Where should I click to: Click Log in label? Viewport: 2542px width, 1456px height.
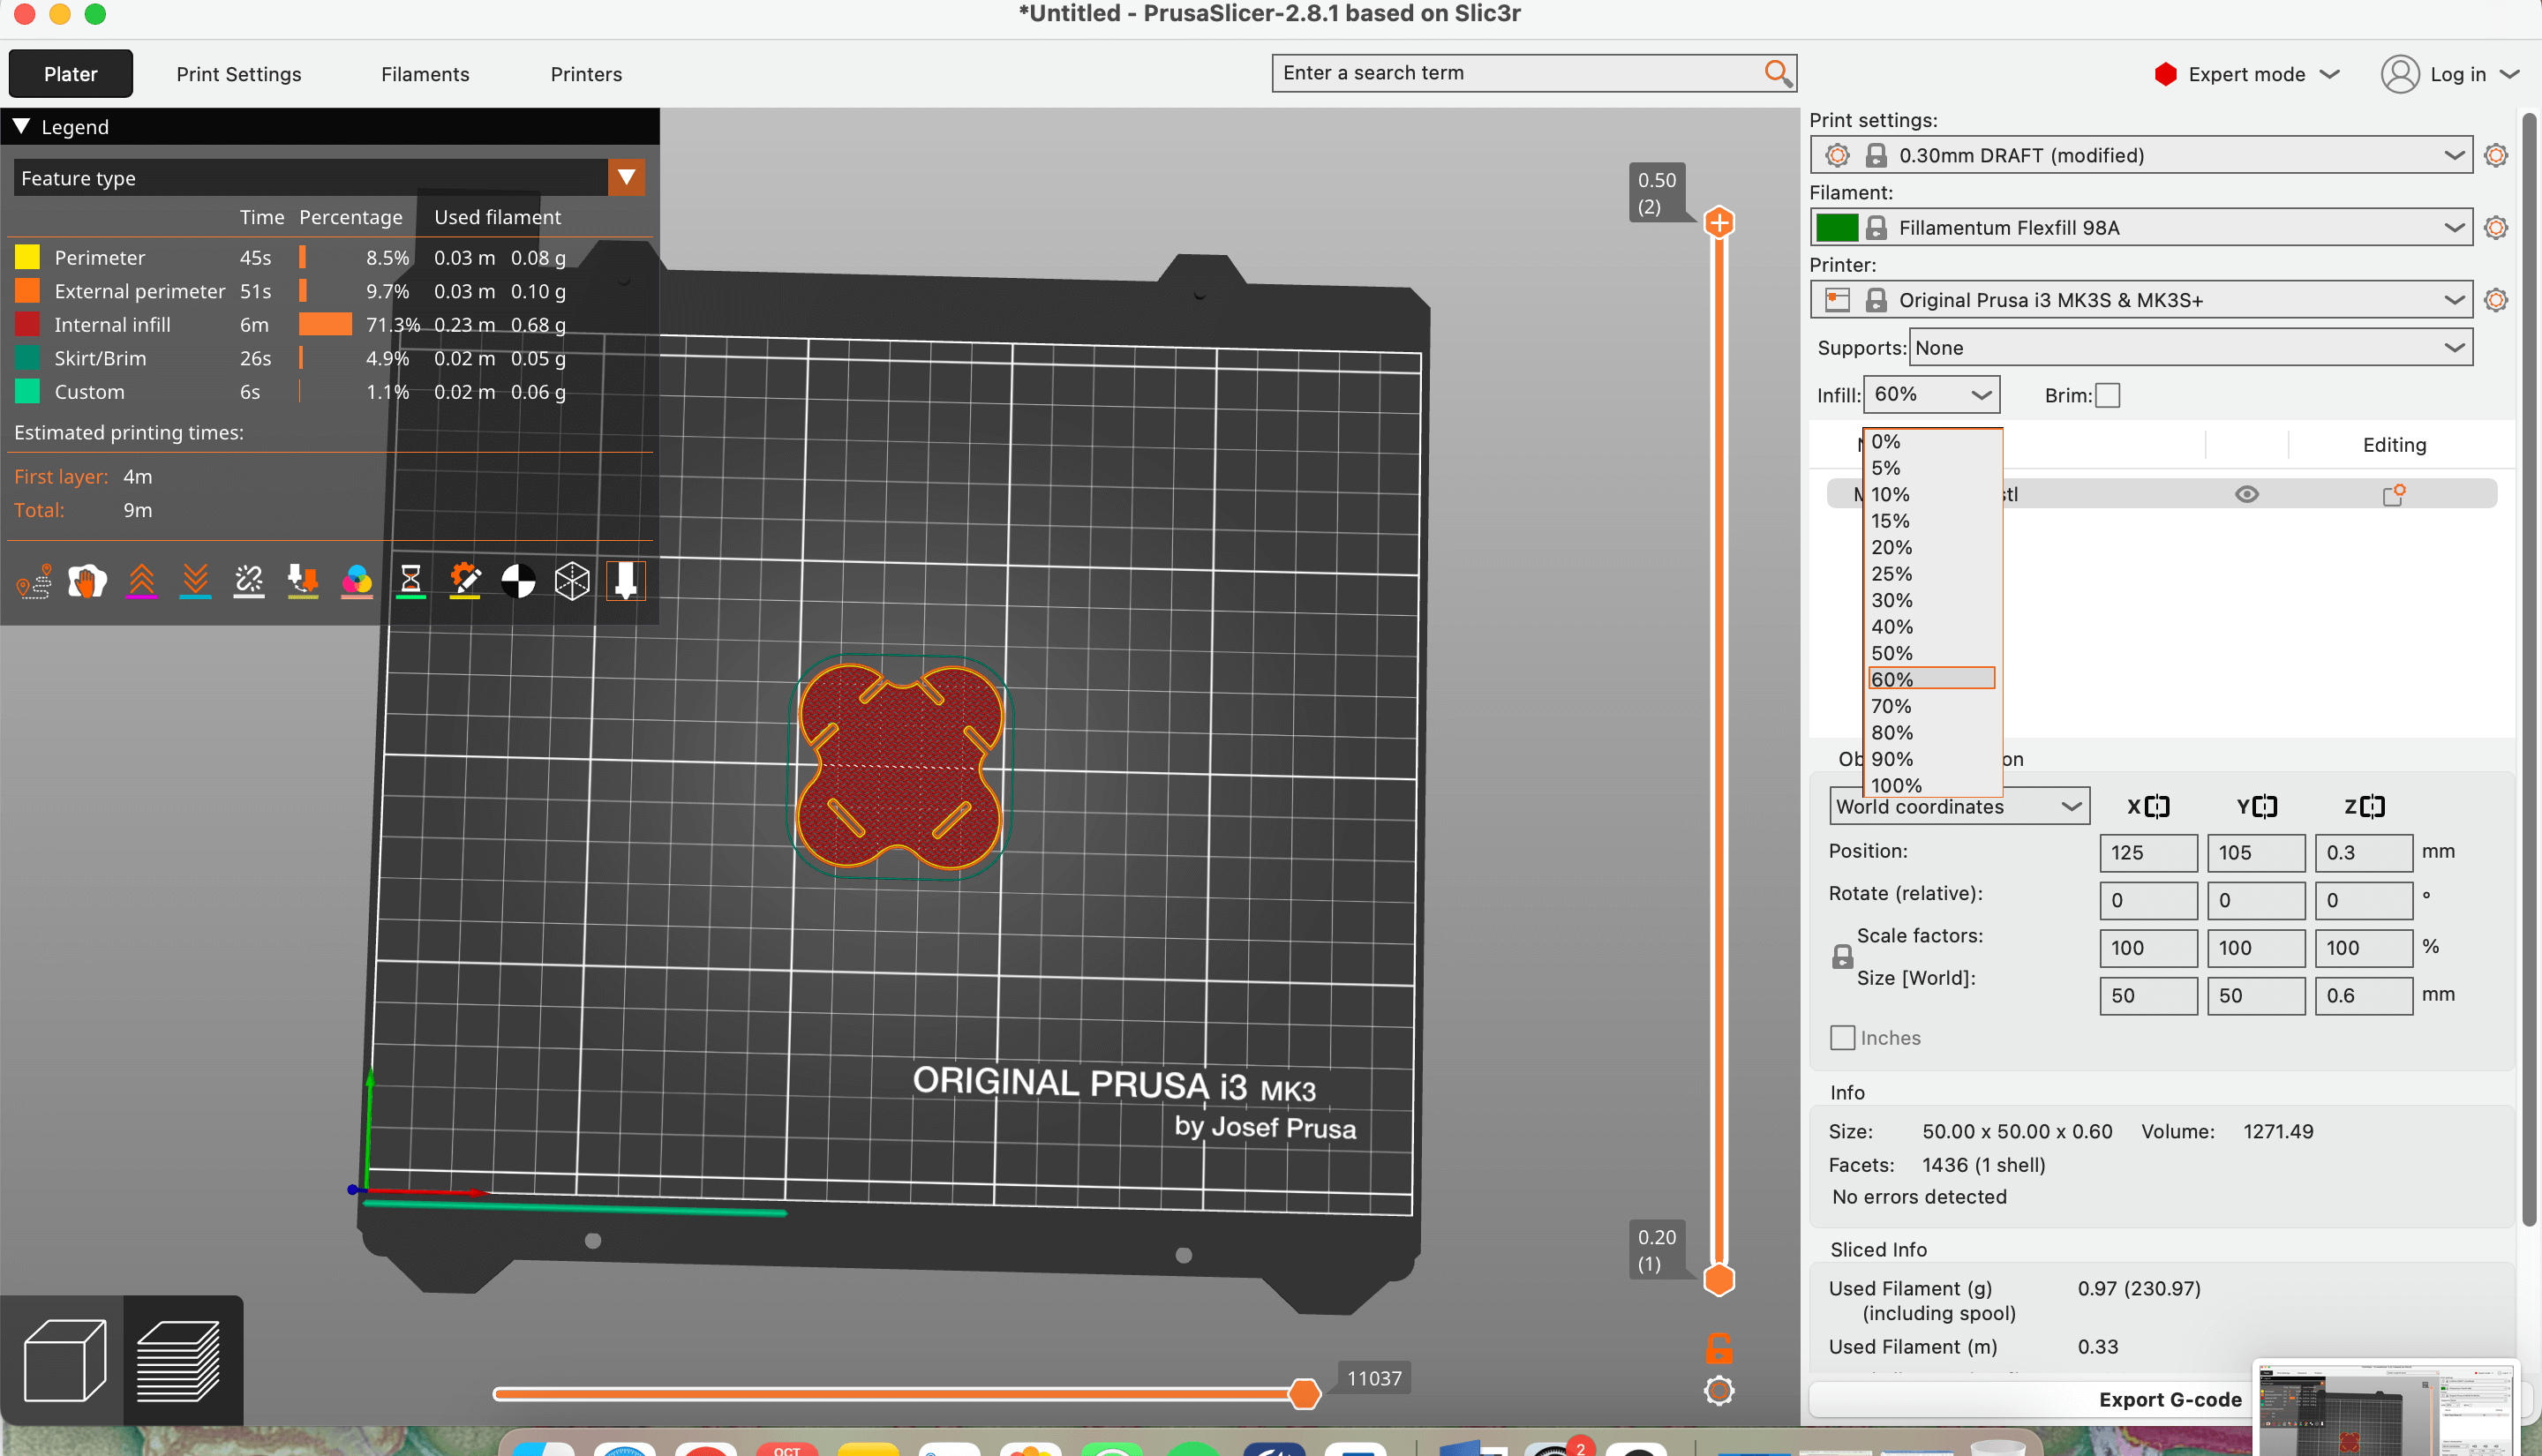pos(2458,74)
